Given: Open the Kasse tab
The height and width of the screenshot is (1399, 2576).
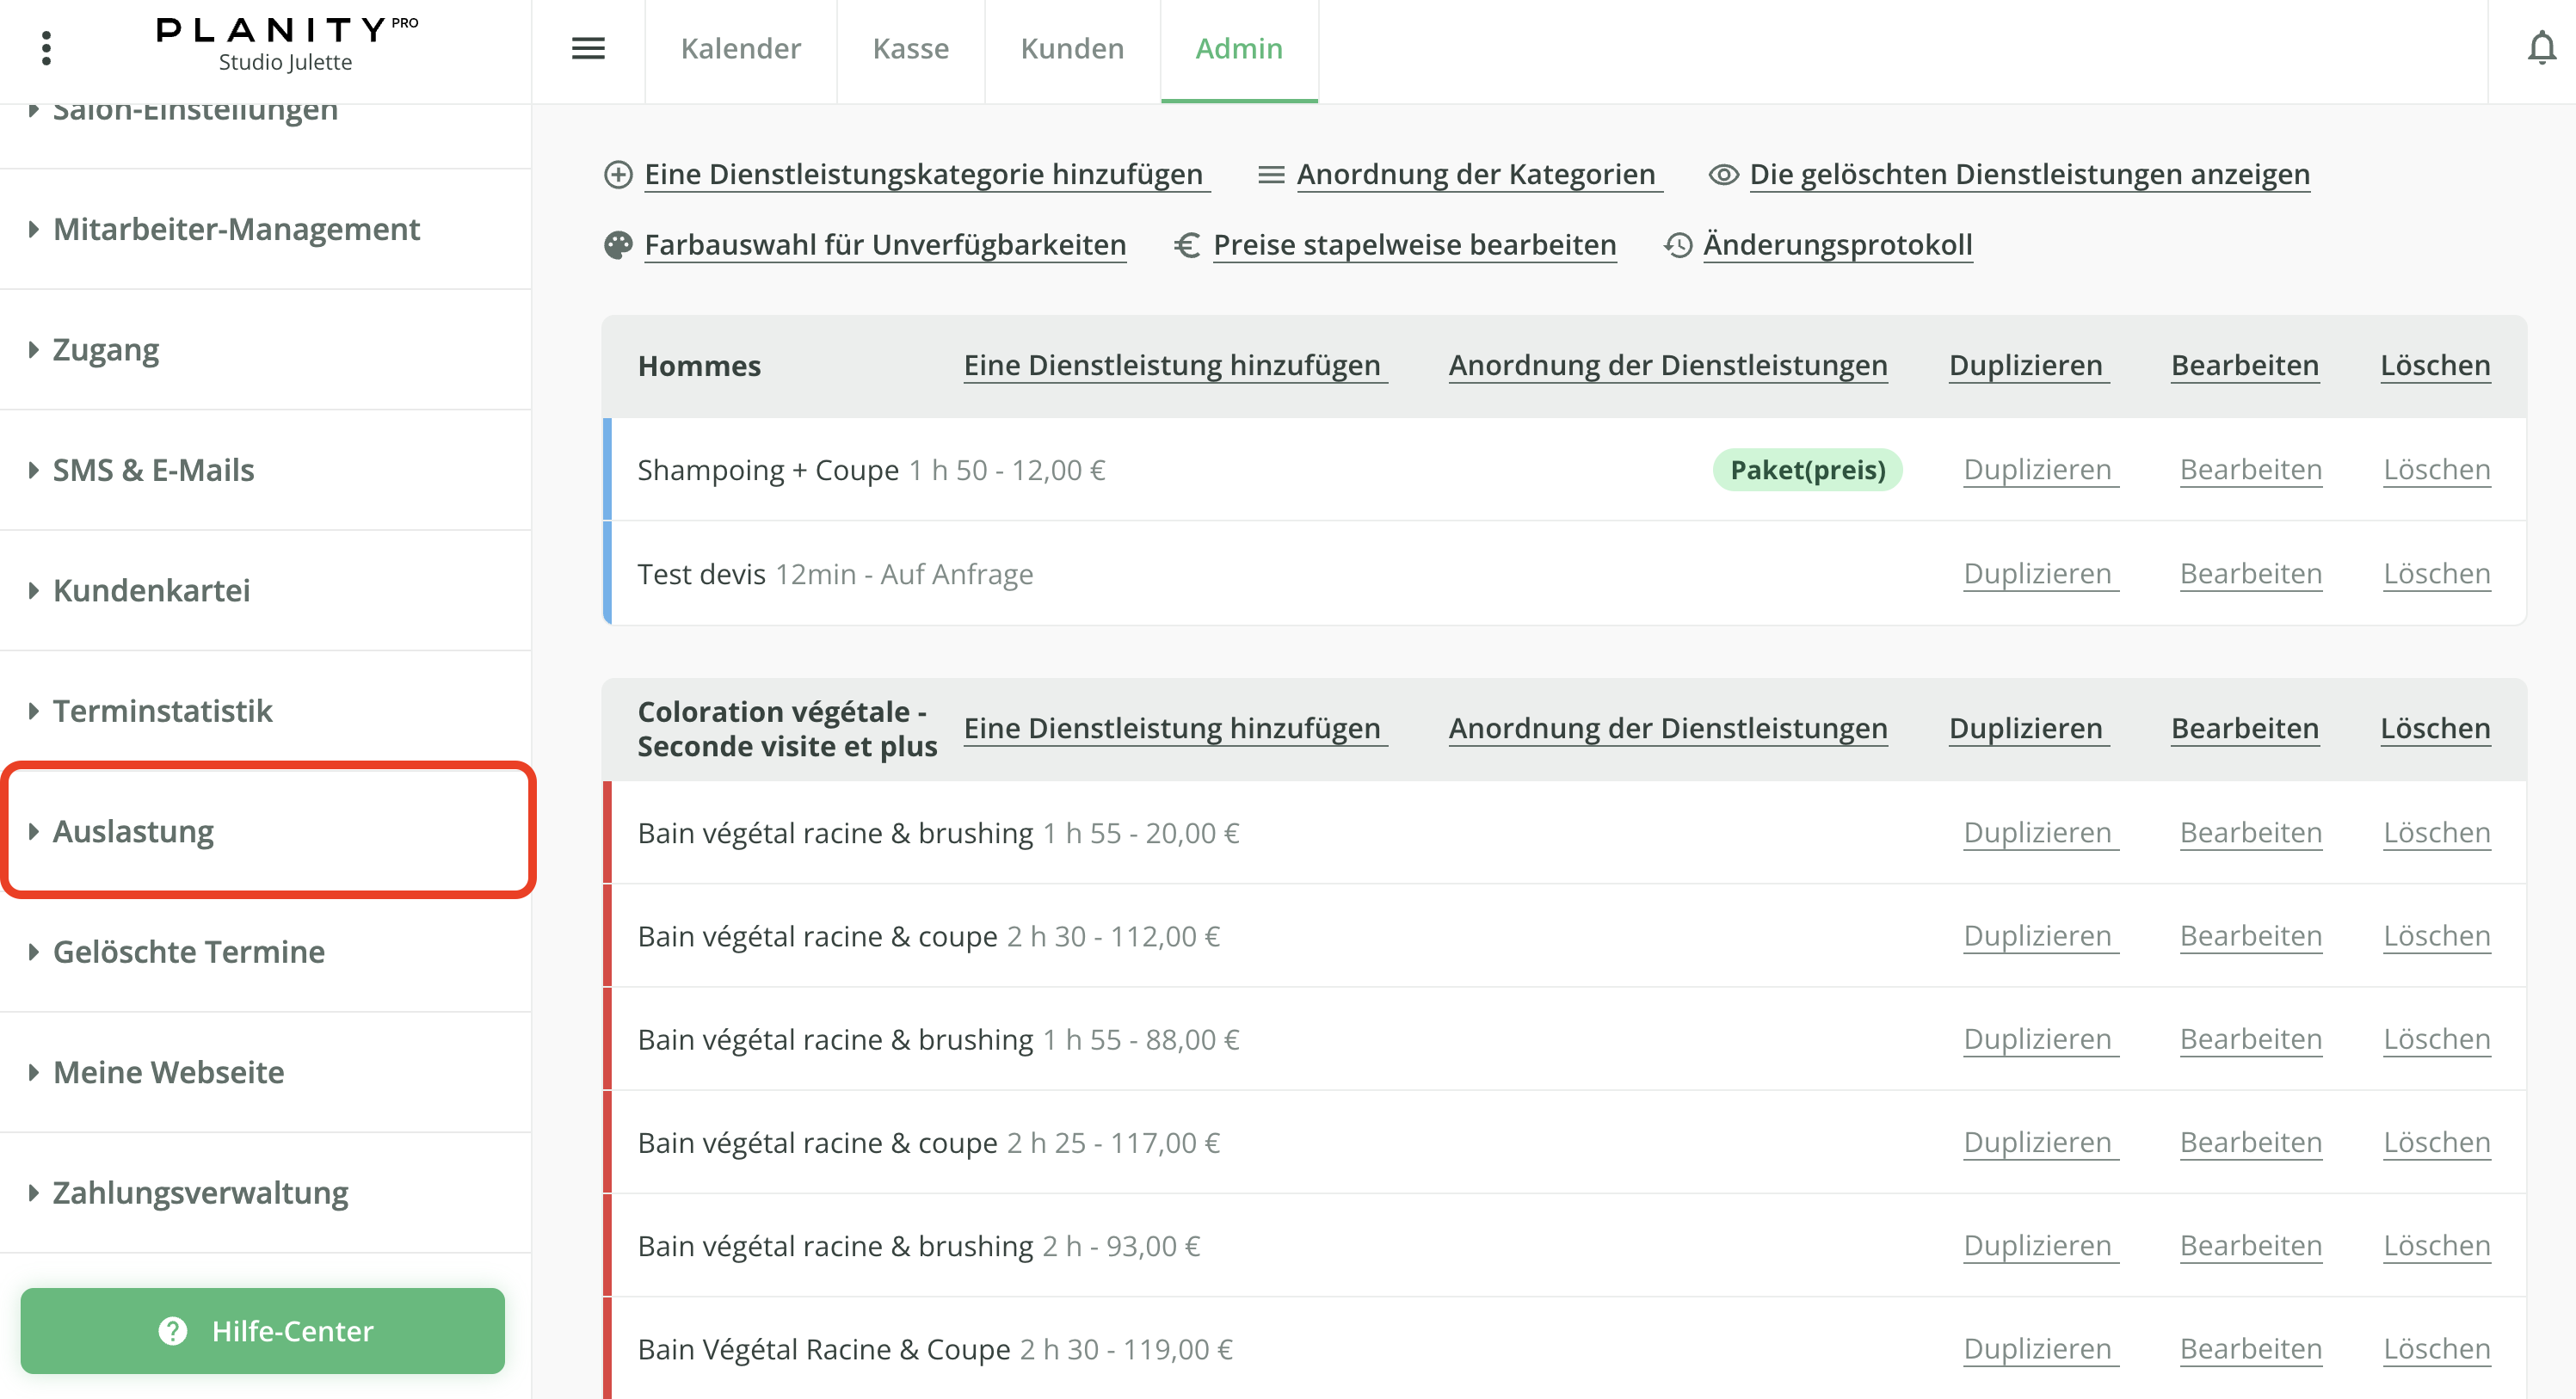Looking at the screenshot, I should [x=910, y=48].
